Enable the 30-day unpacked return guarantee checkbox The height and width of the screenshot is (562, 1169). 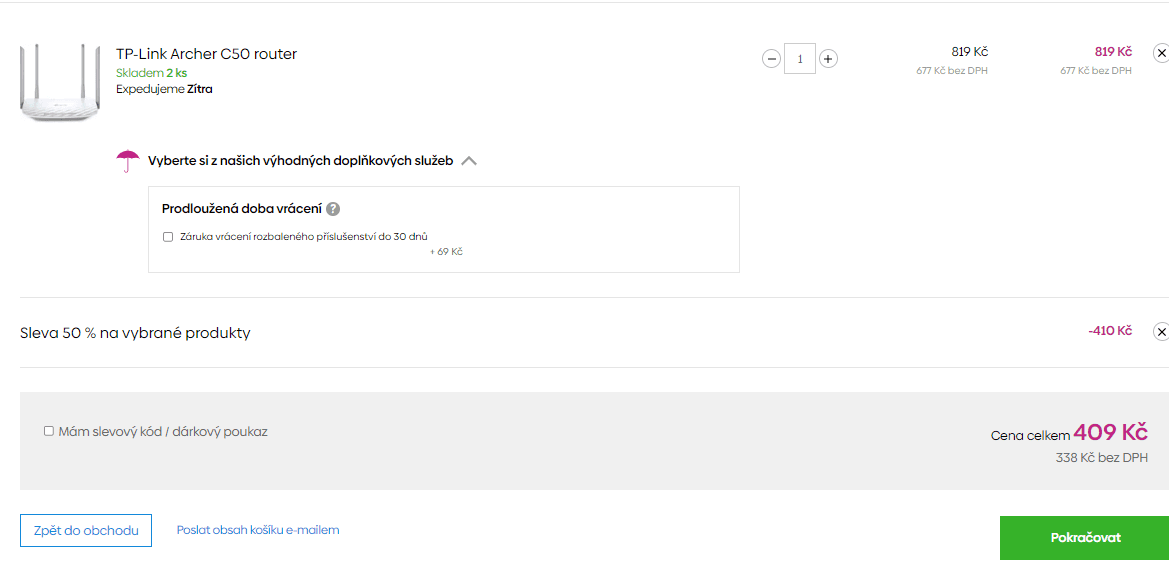coord(168,237)
